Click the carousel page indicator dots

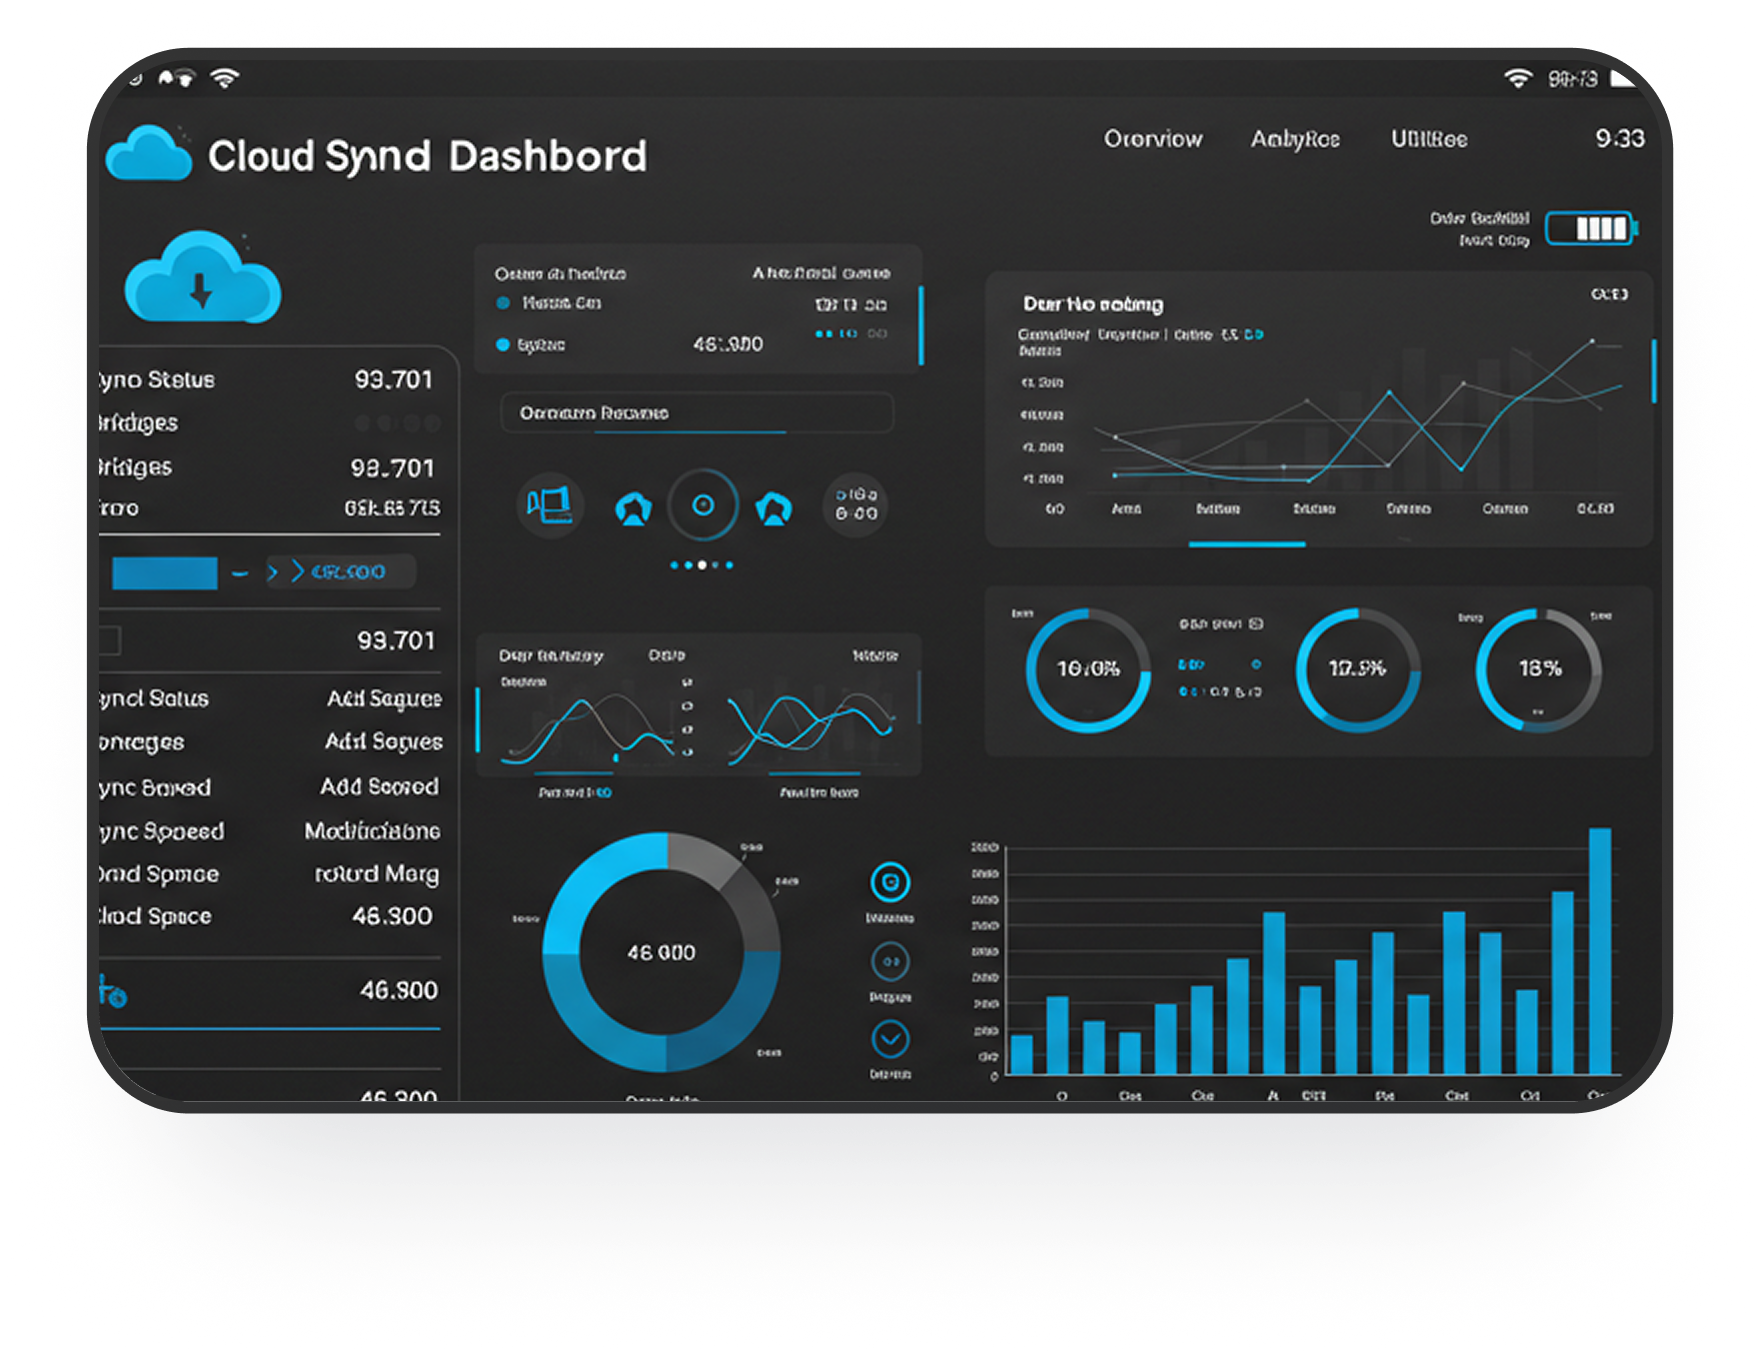pyautogui.click(x=702, y=565)
